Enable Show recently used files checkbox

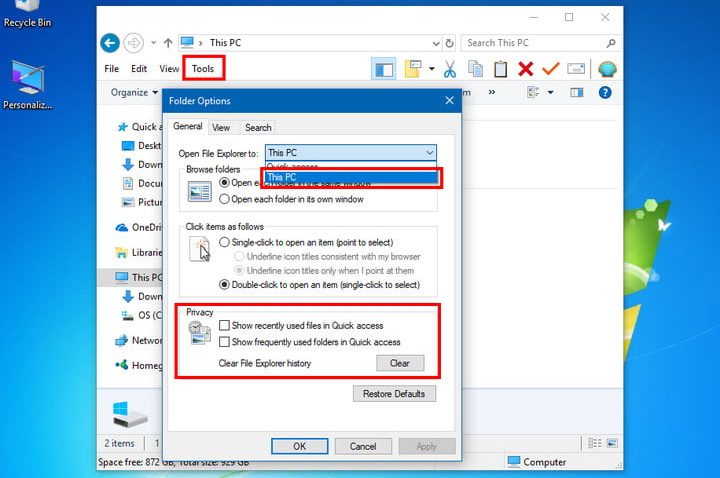224,326
